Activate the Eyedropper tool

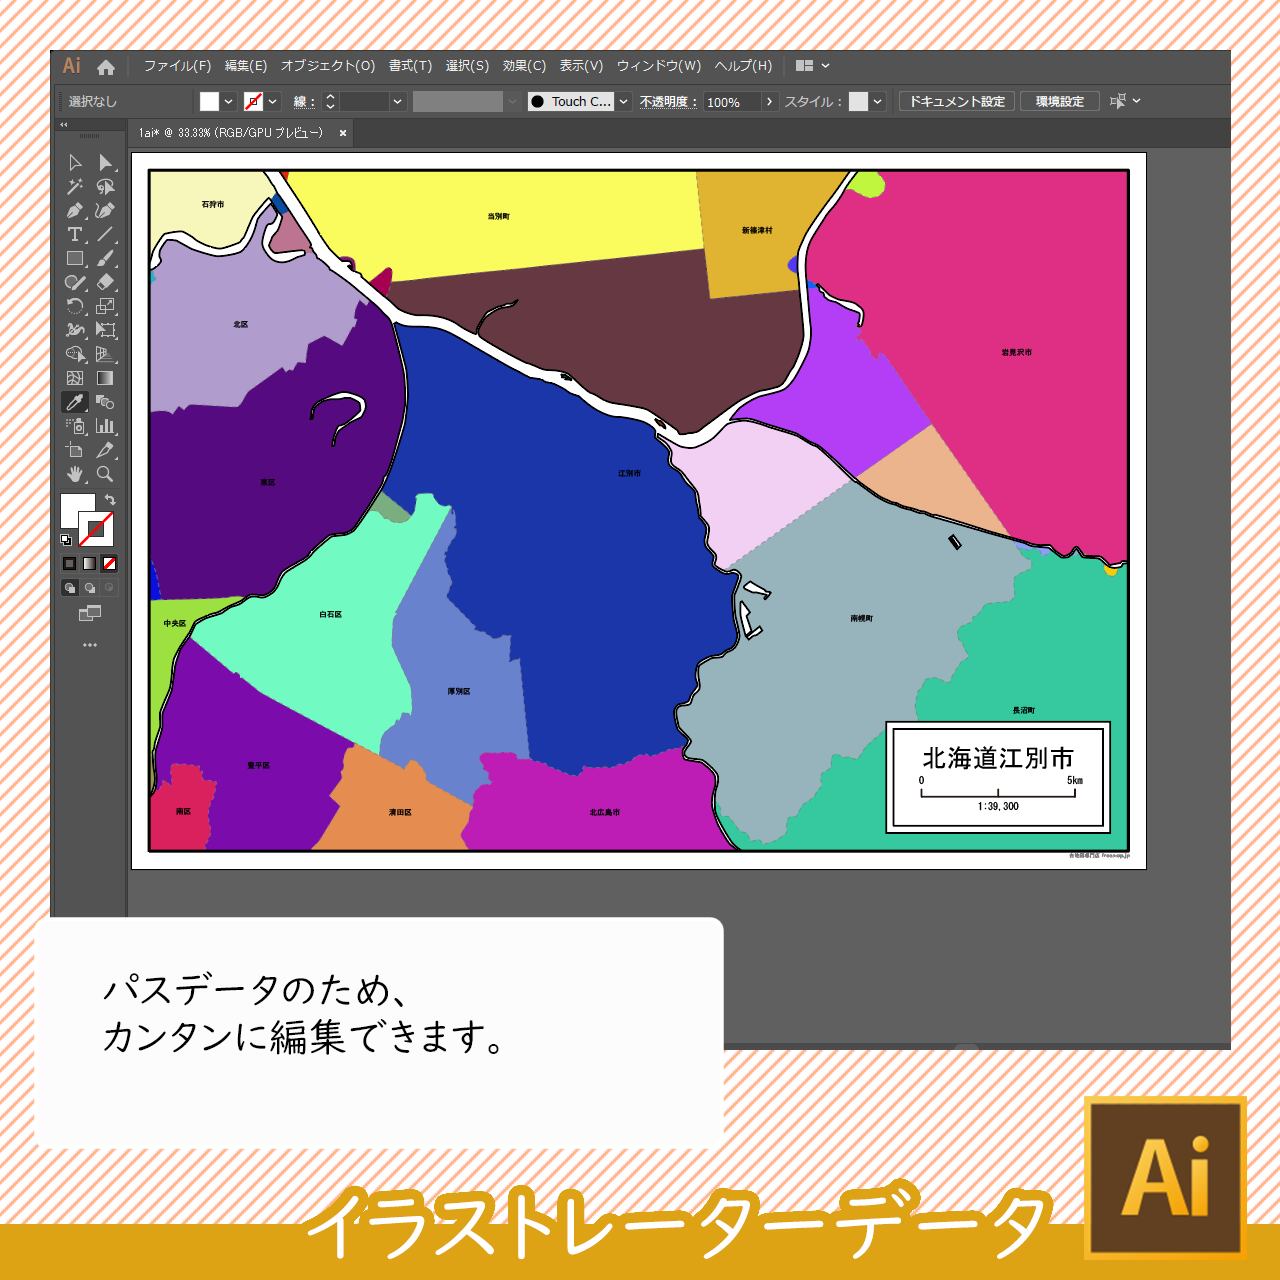pyautogui.click(x=75, y=403)
